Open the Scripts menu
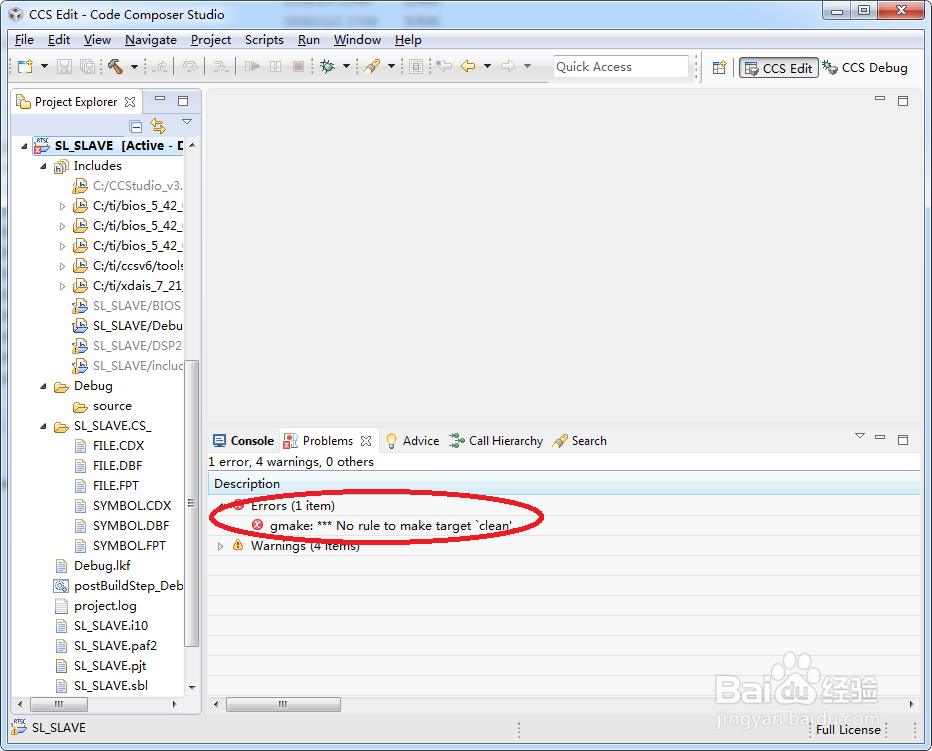The image size is (932, 751). point(264,40)
